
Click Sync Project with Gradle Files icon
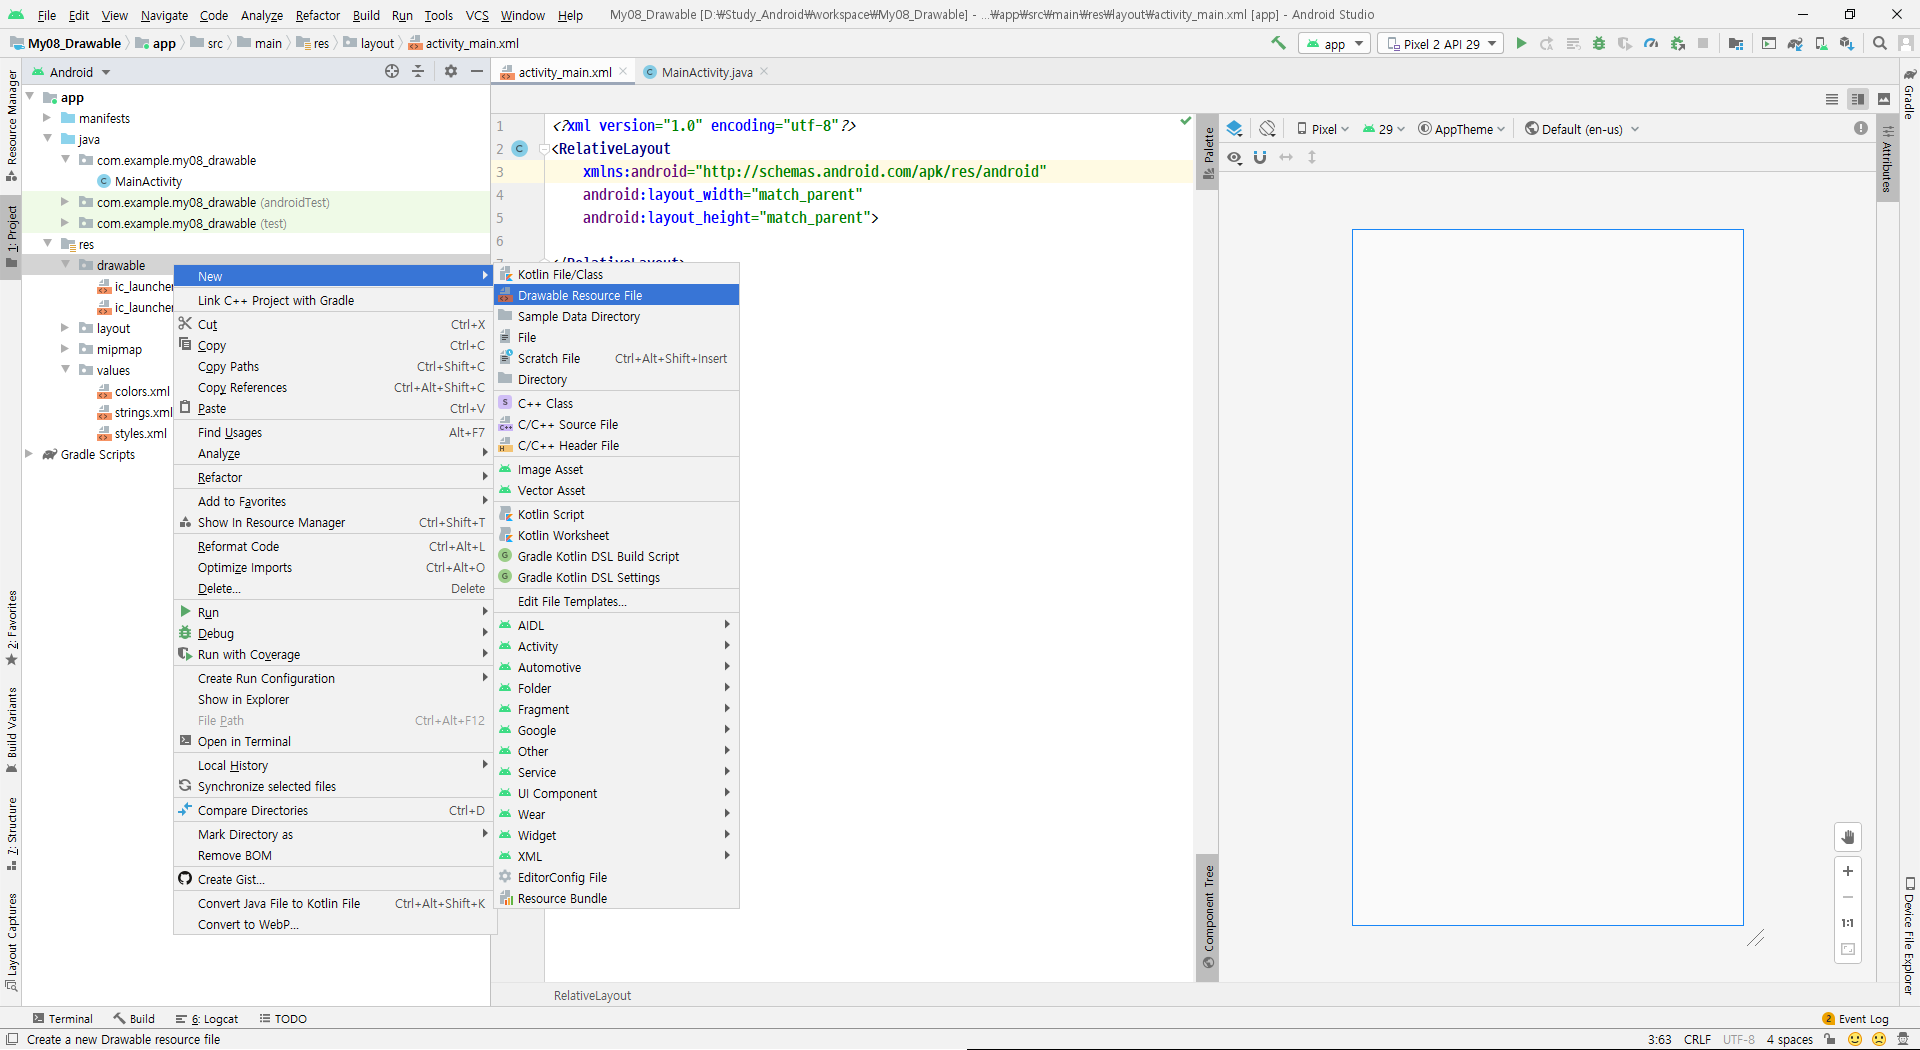pos(1795,43)
